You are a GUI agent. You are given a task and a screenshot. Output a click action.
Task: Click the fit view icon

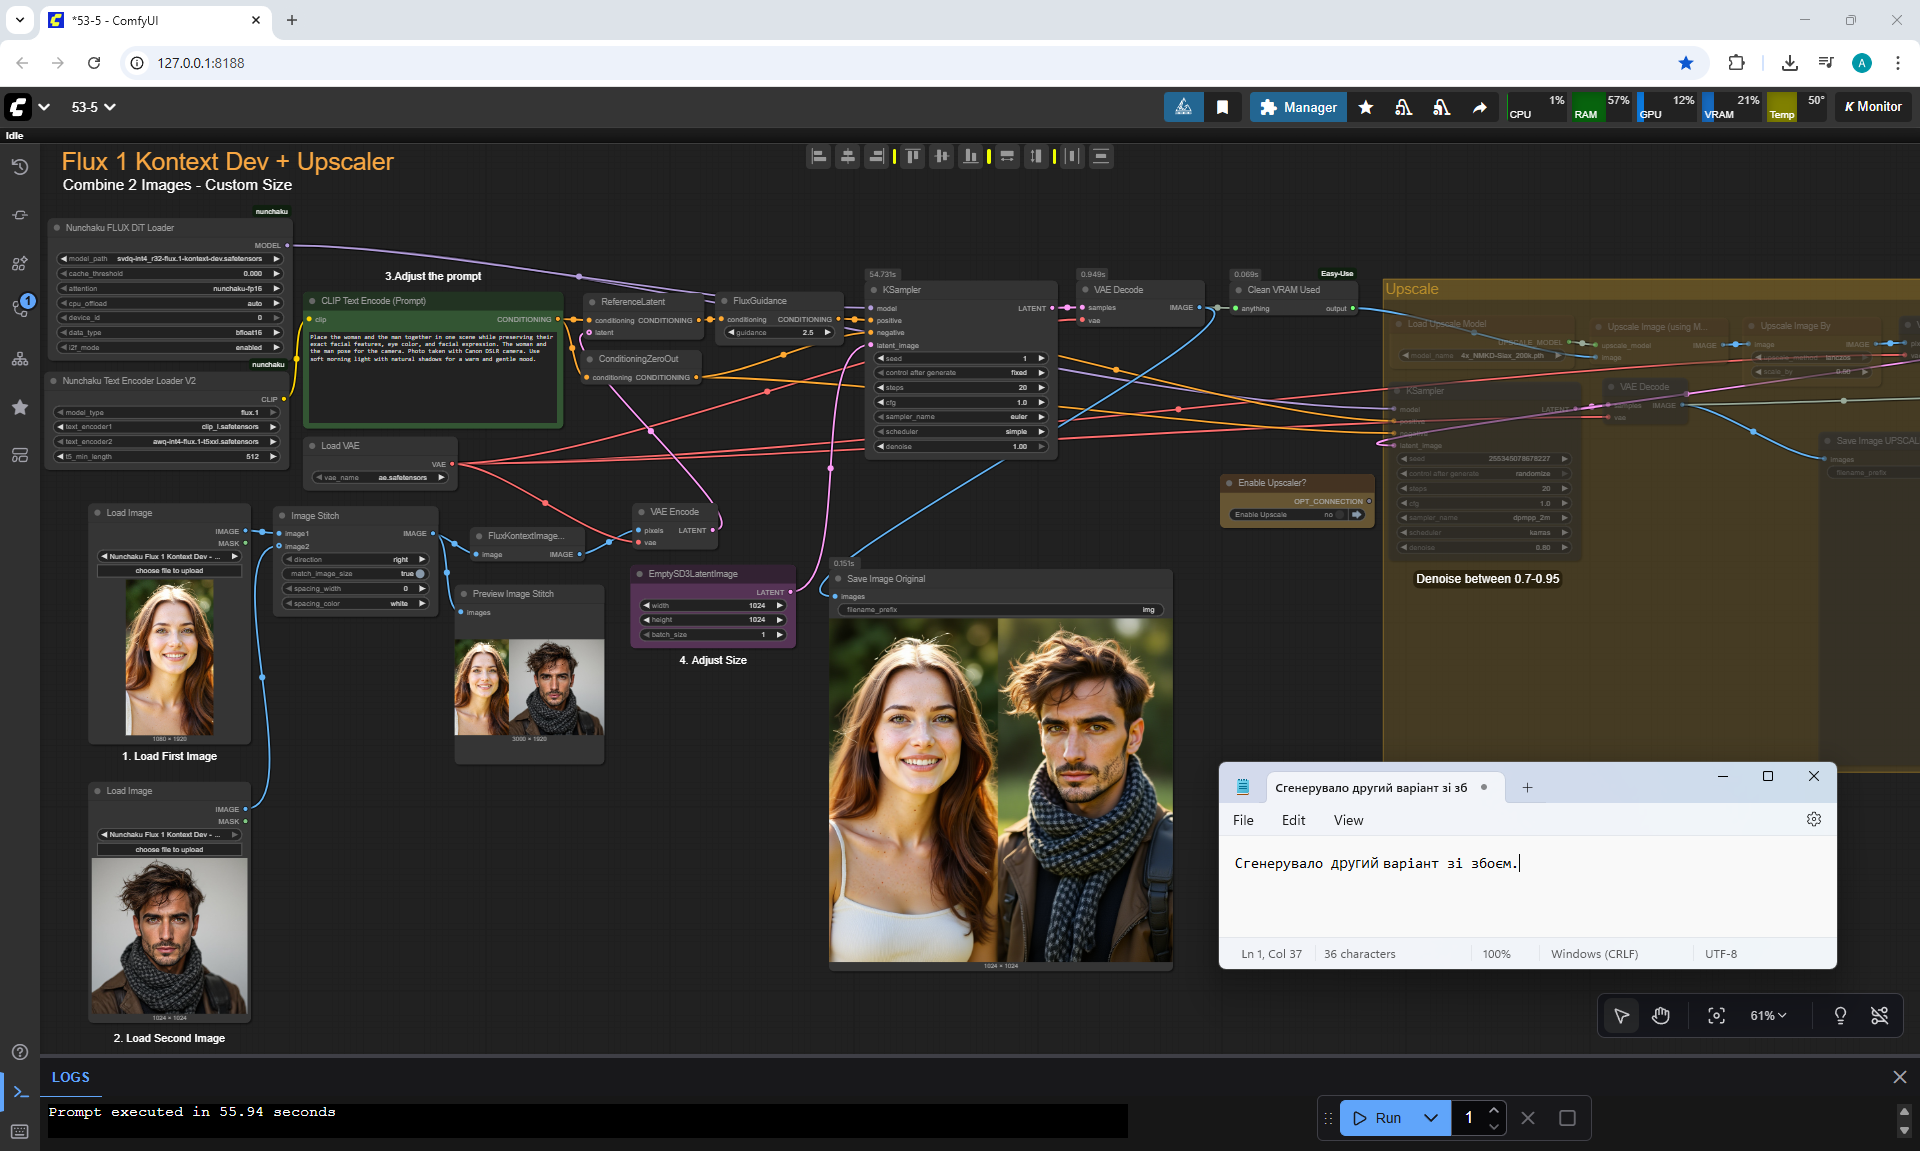pyautogui.click(x=1716, y=1016)
